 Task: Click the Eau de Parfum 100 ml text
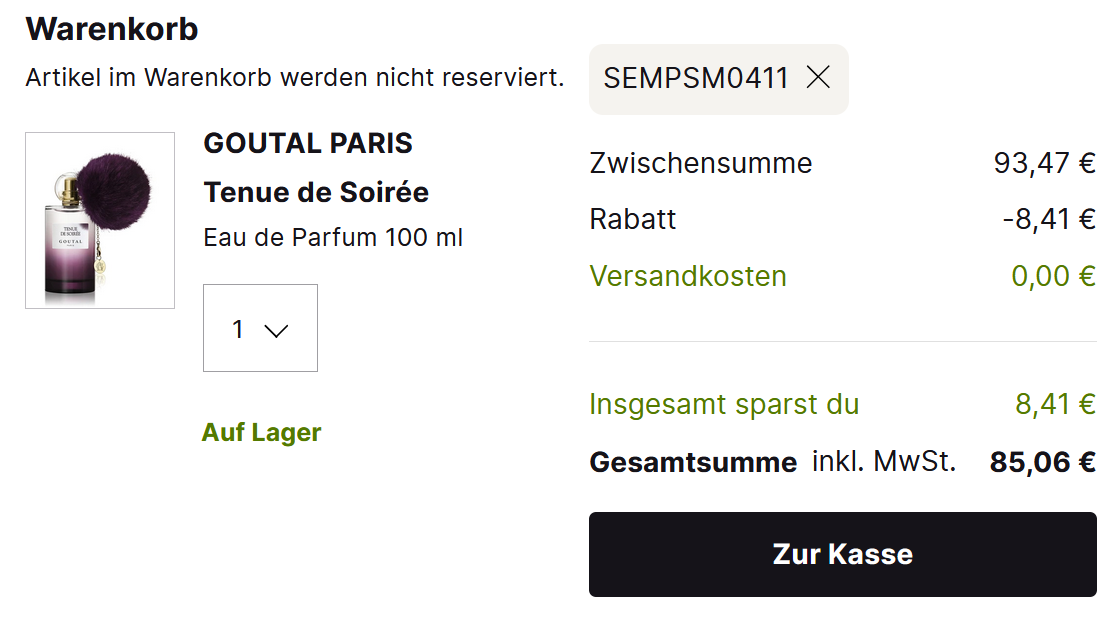[333, 237]
